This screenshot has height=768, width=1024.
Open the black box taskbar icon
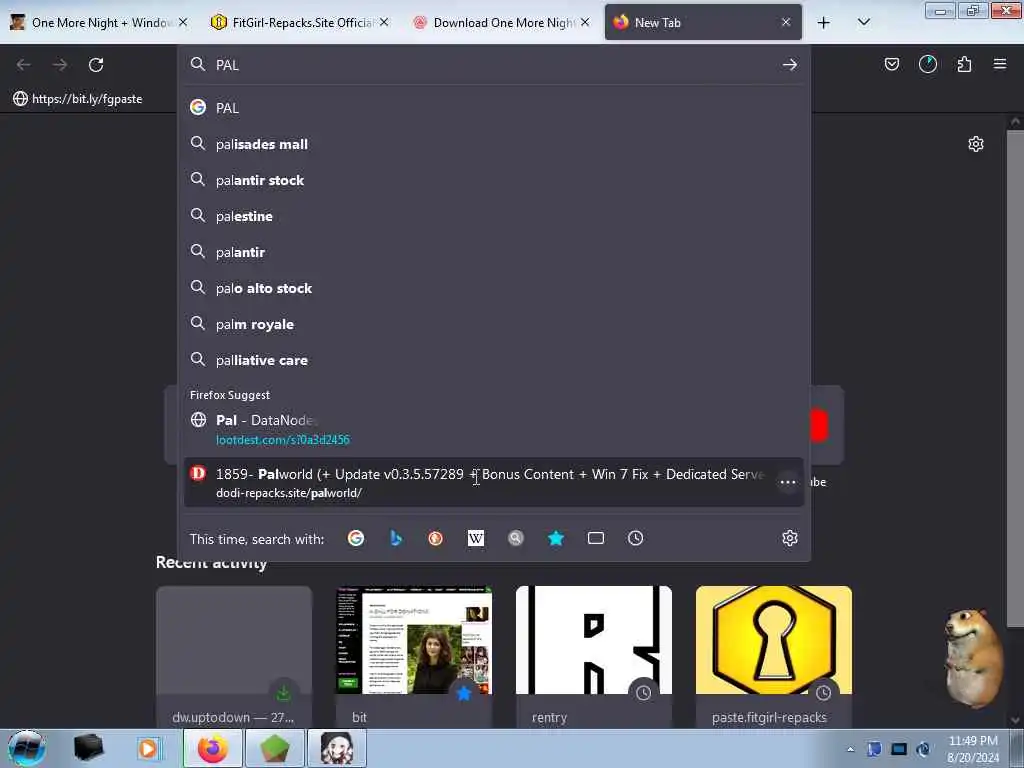88,748
